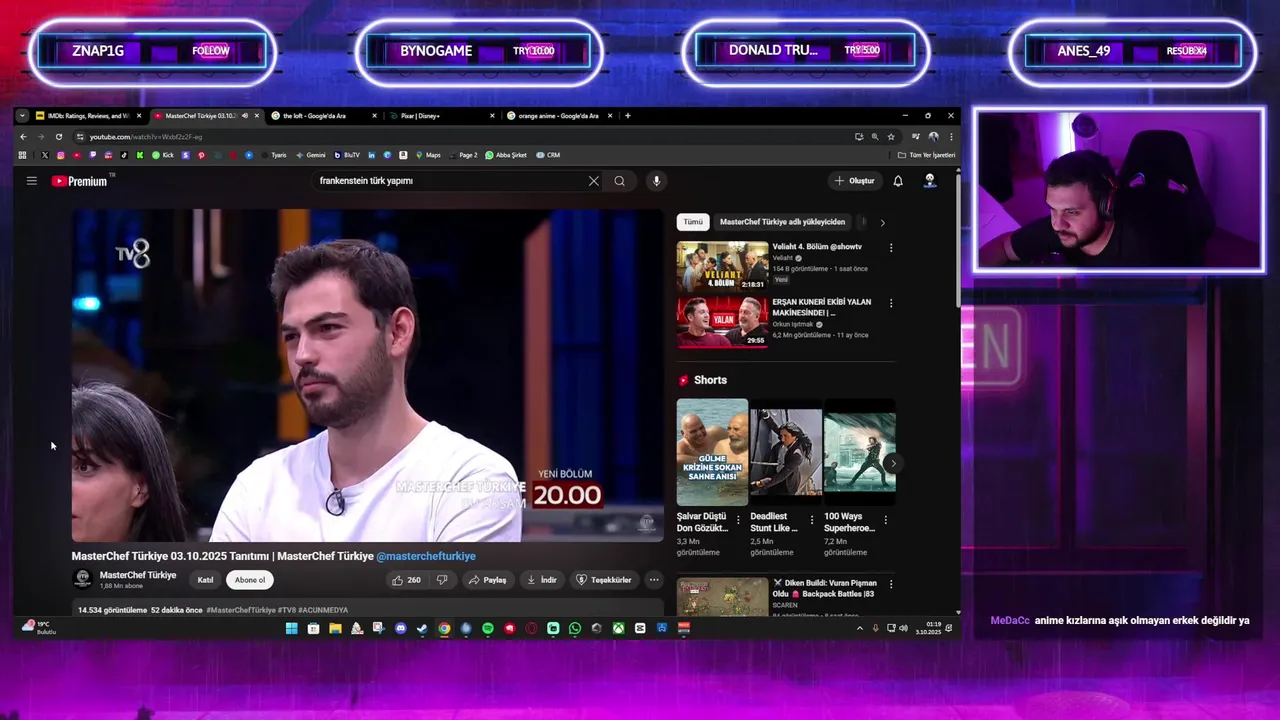Clear the YouTube search box text
The image size is (1280, 720).
click(593, 181)
